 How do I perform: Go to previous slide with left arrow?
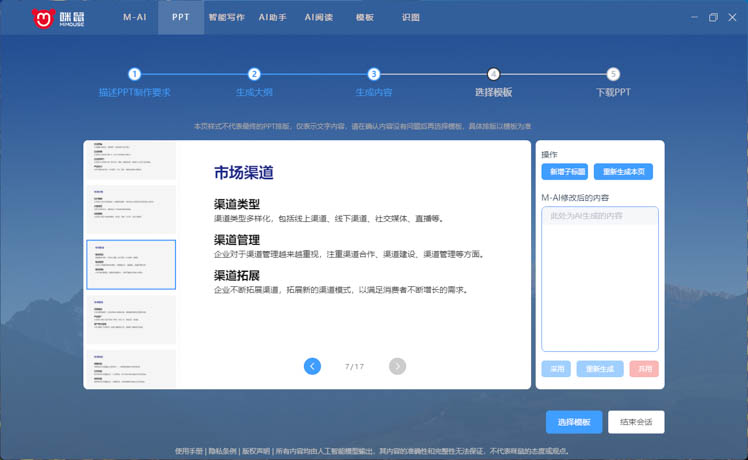(x=312, y=366)
